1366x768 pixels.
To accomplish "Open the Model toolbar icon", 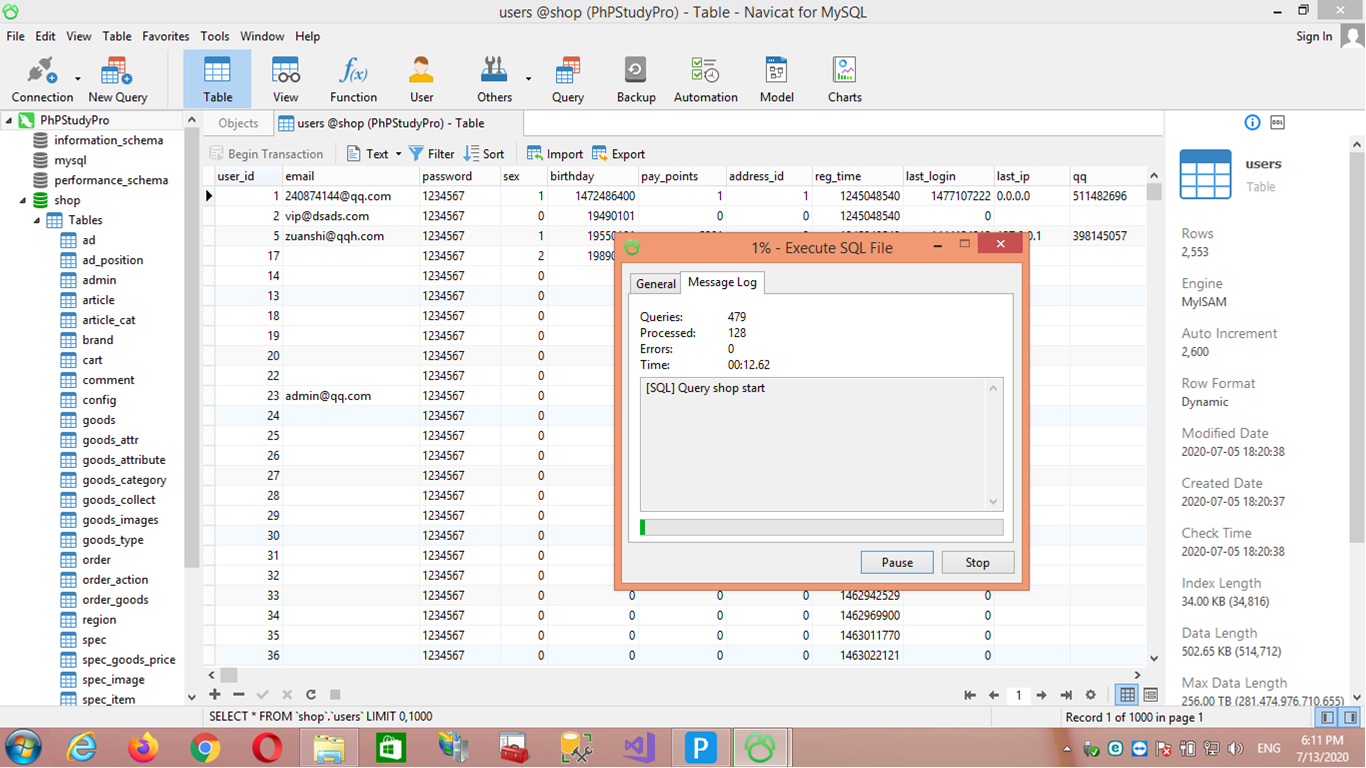I will coord(776,79).
